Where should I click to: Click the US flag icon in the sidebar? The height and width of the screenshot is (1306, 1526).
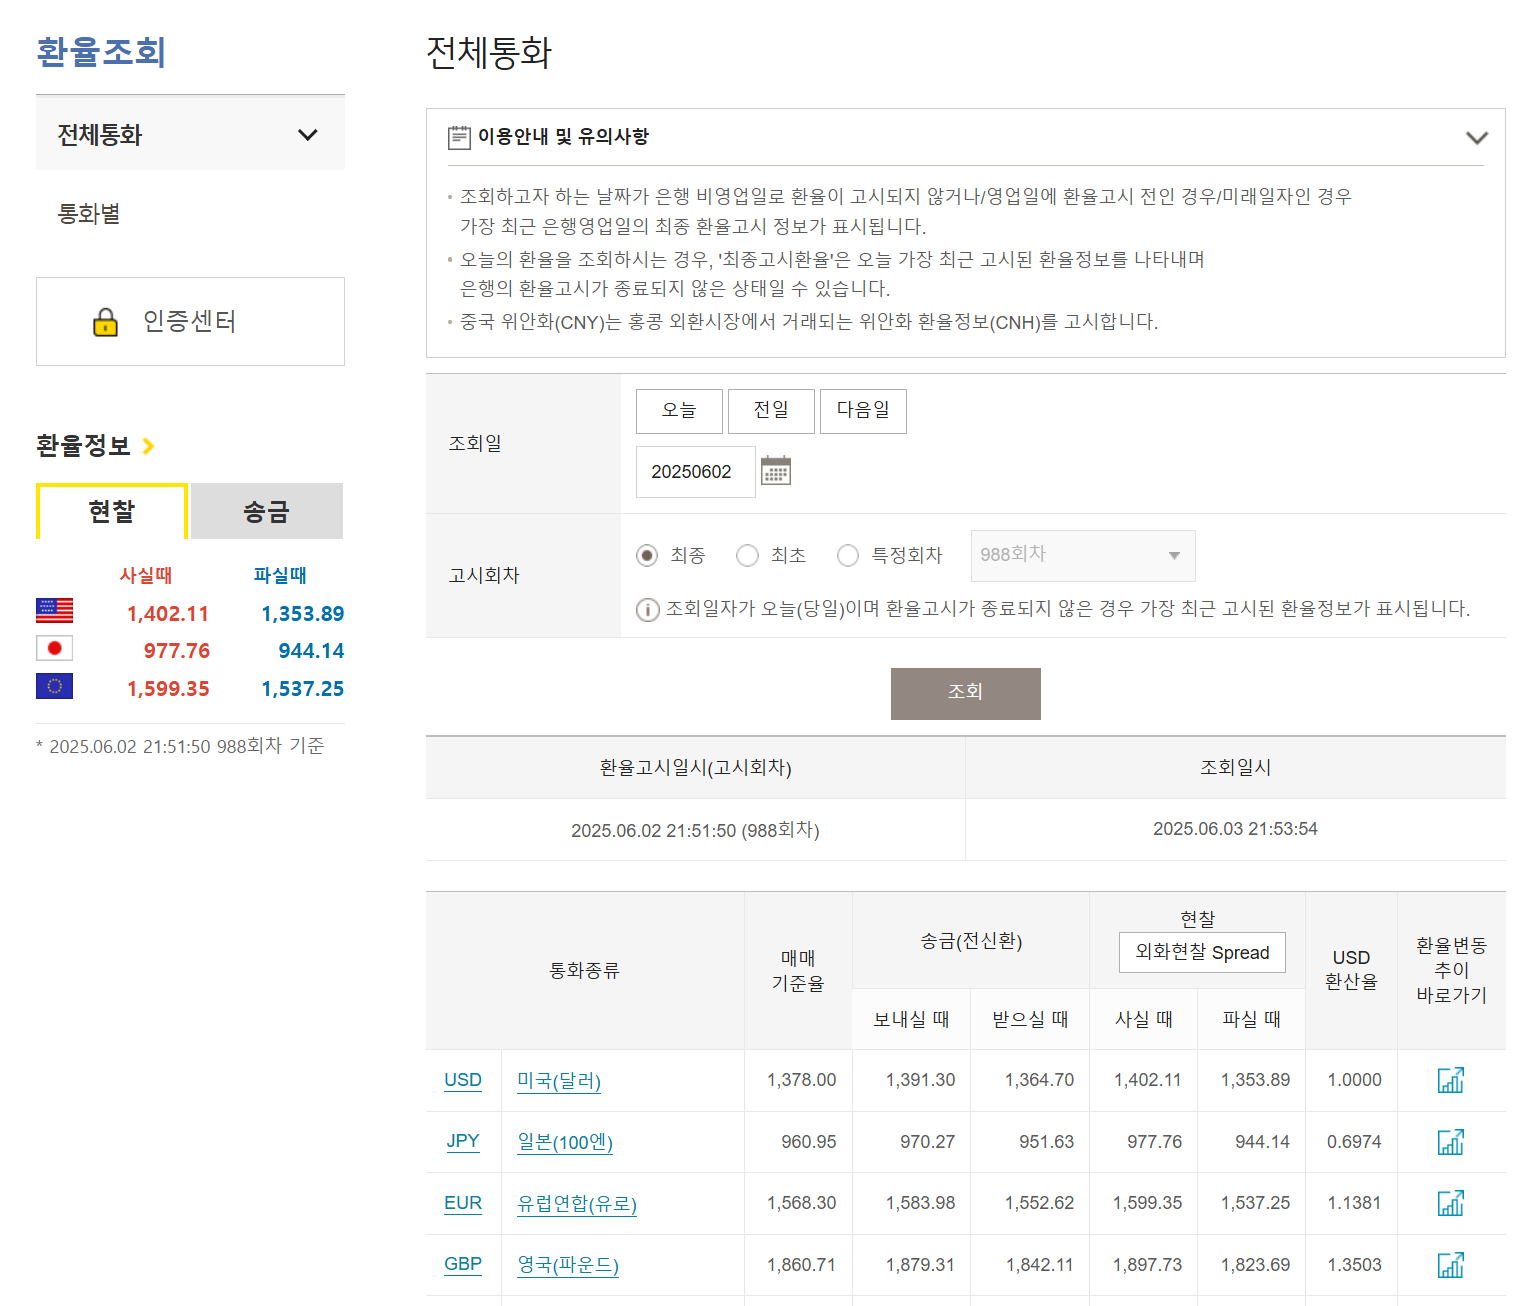coord(54,610)
